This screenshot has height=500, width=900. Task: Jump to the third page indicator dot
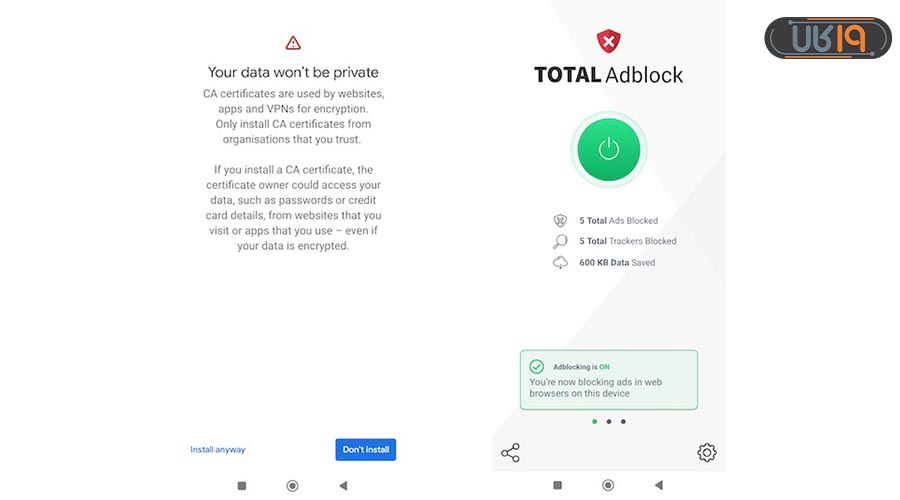point(623,422)
